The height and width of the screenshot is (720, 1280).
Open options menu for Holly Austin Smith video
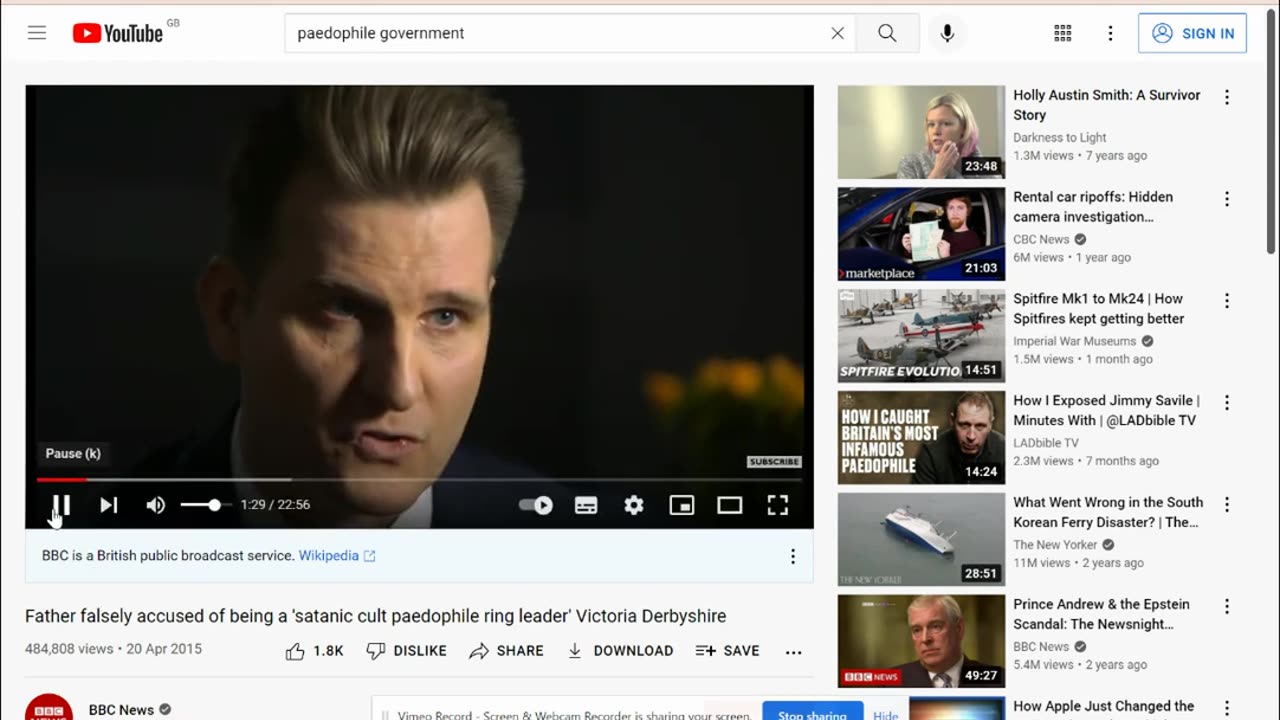(x=1227, y=97)
